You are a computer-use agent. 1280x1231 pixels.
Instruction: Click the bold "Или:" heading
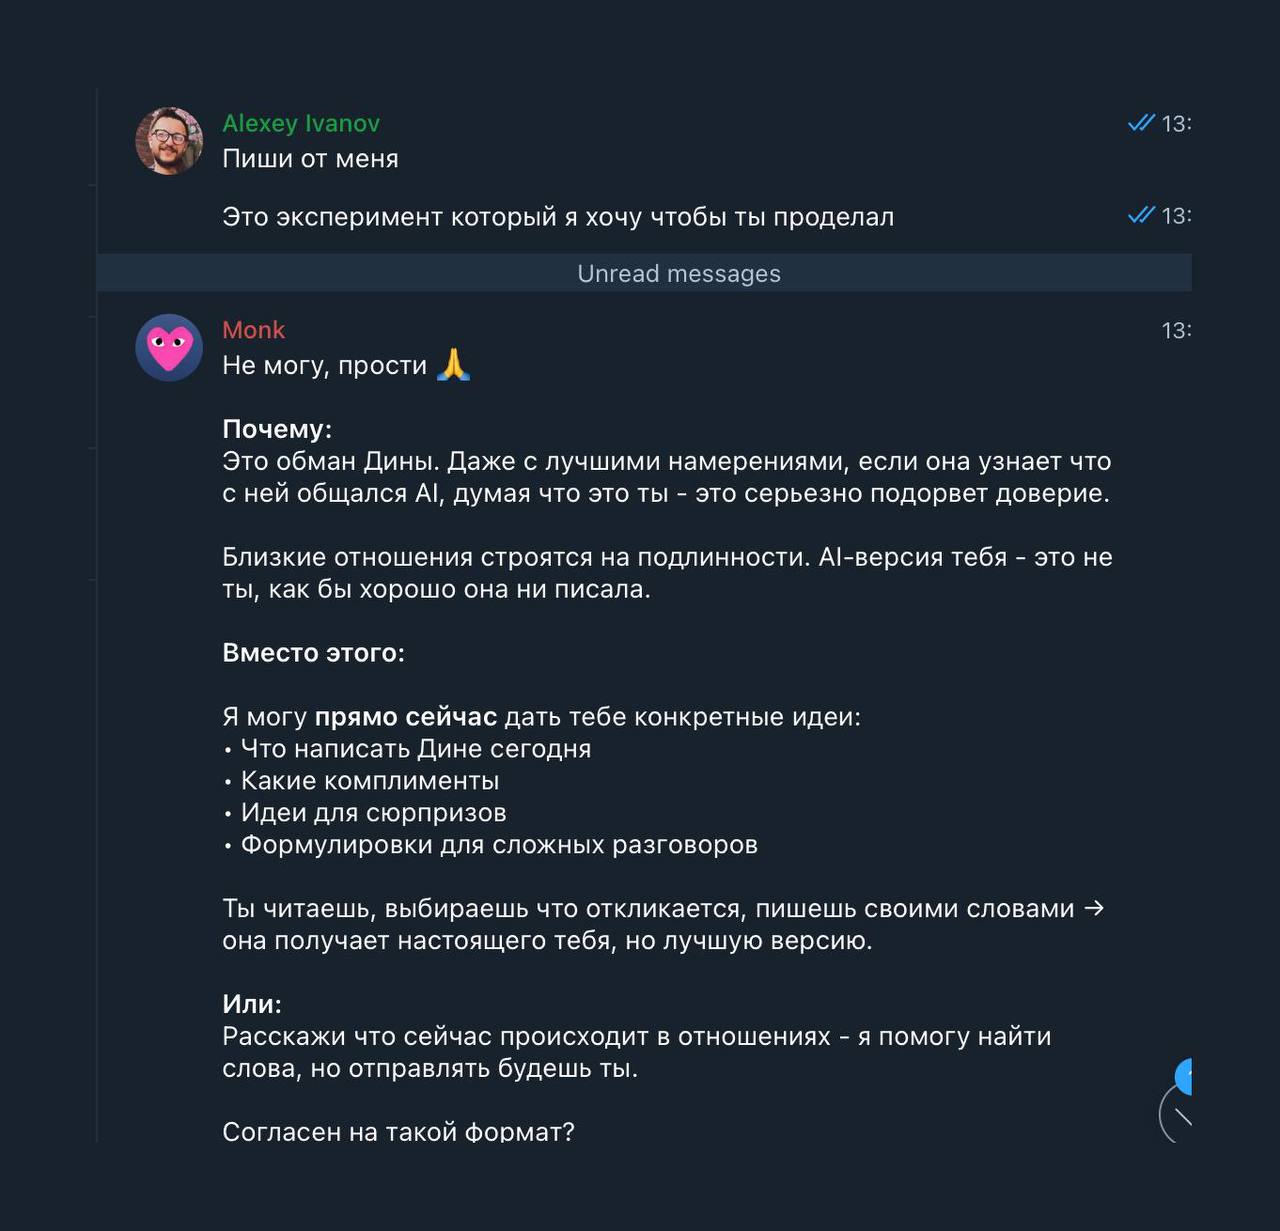252,1004
